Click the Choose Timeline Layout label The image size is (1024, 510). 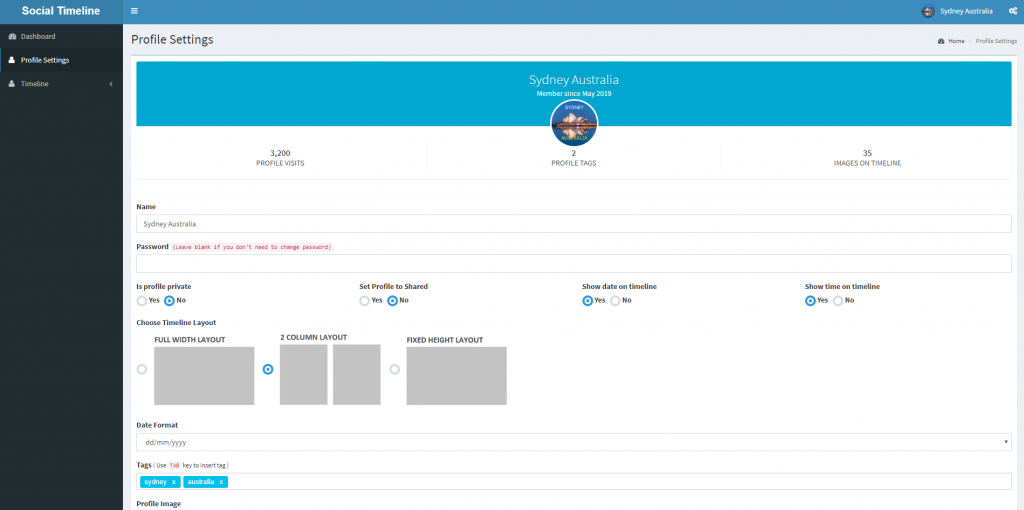[176, 323]
